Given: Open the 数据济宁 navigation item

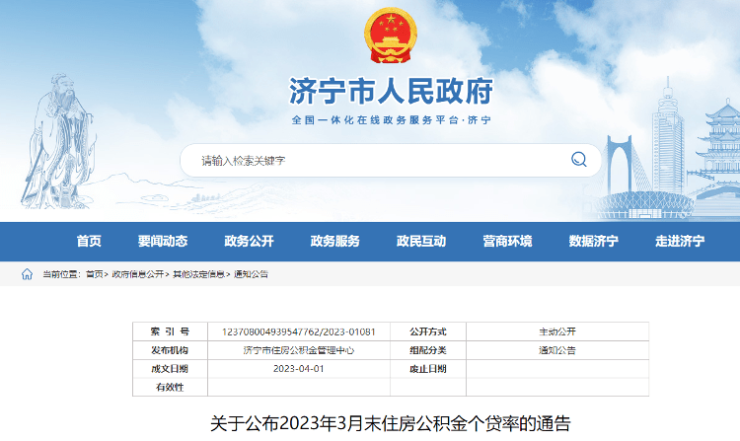Looking at the screenshot, I should [x=593, y=241].
